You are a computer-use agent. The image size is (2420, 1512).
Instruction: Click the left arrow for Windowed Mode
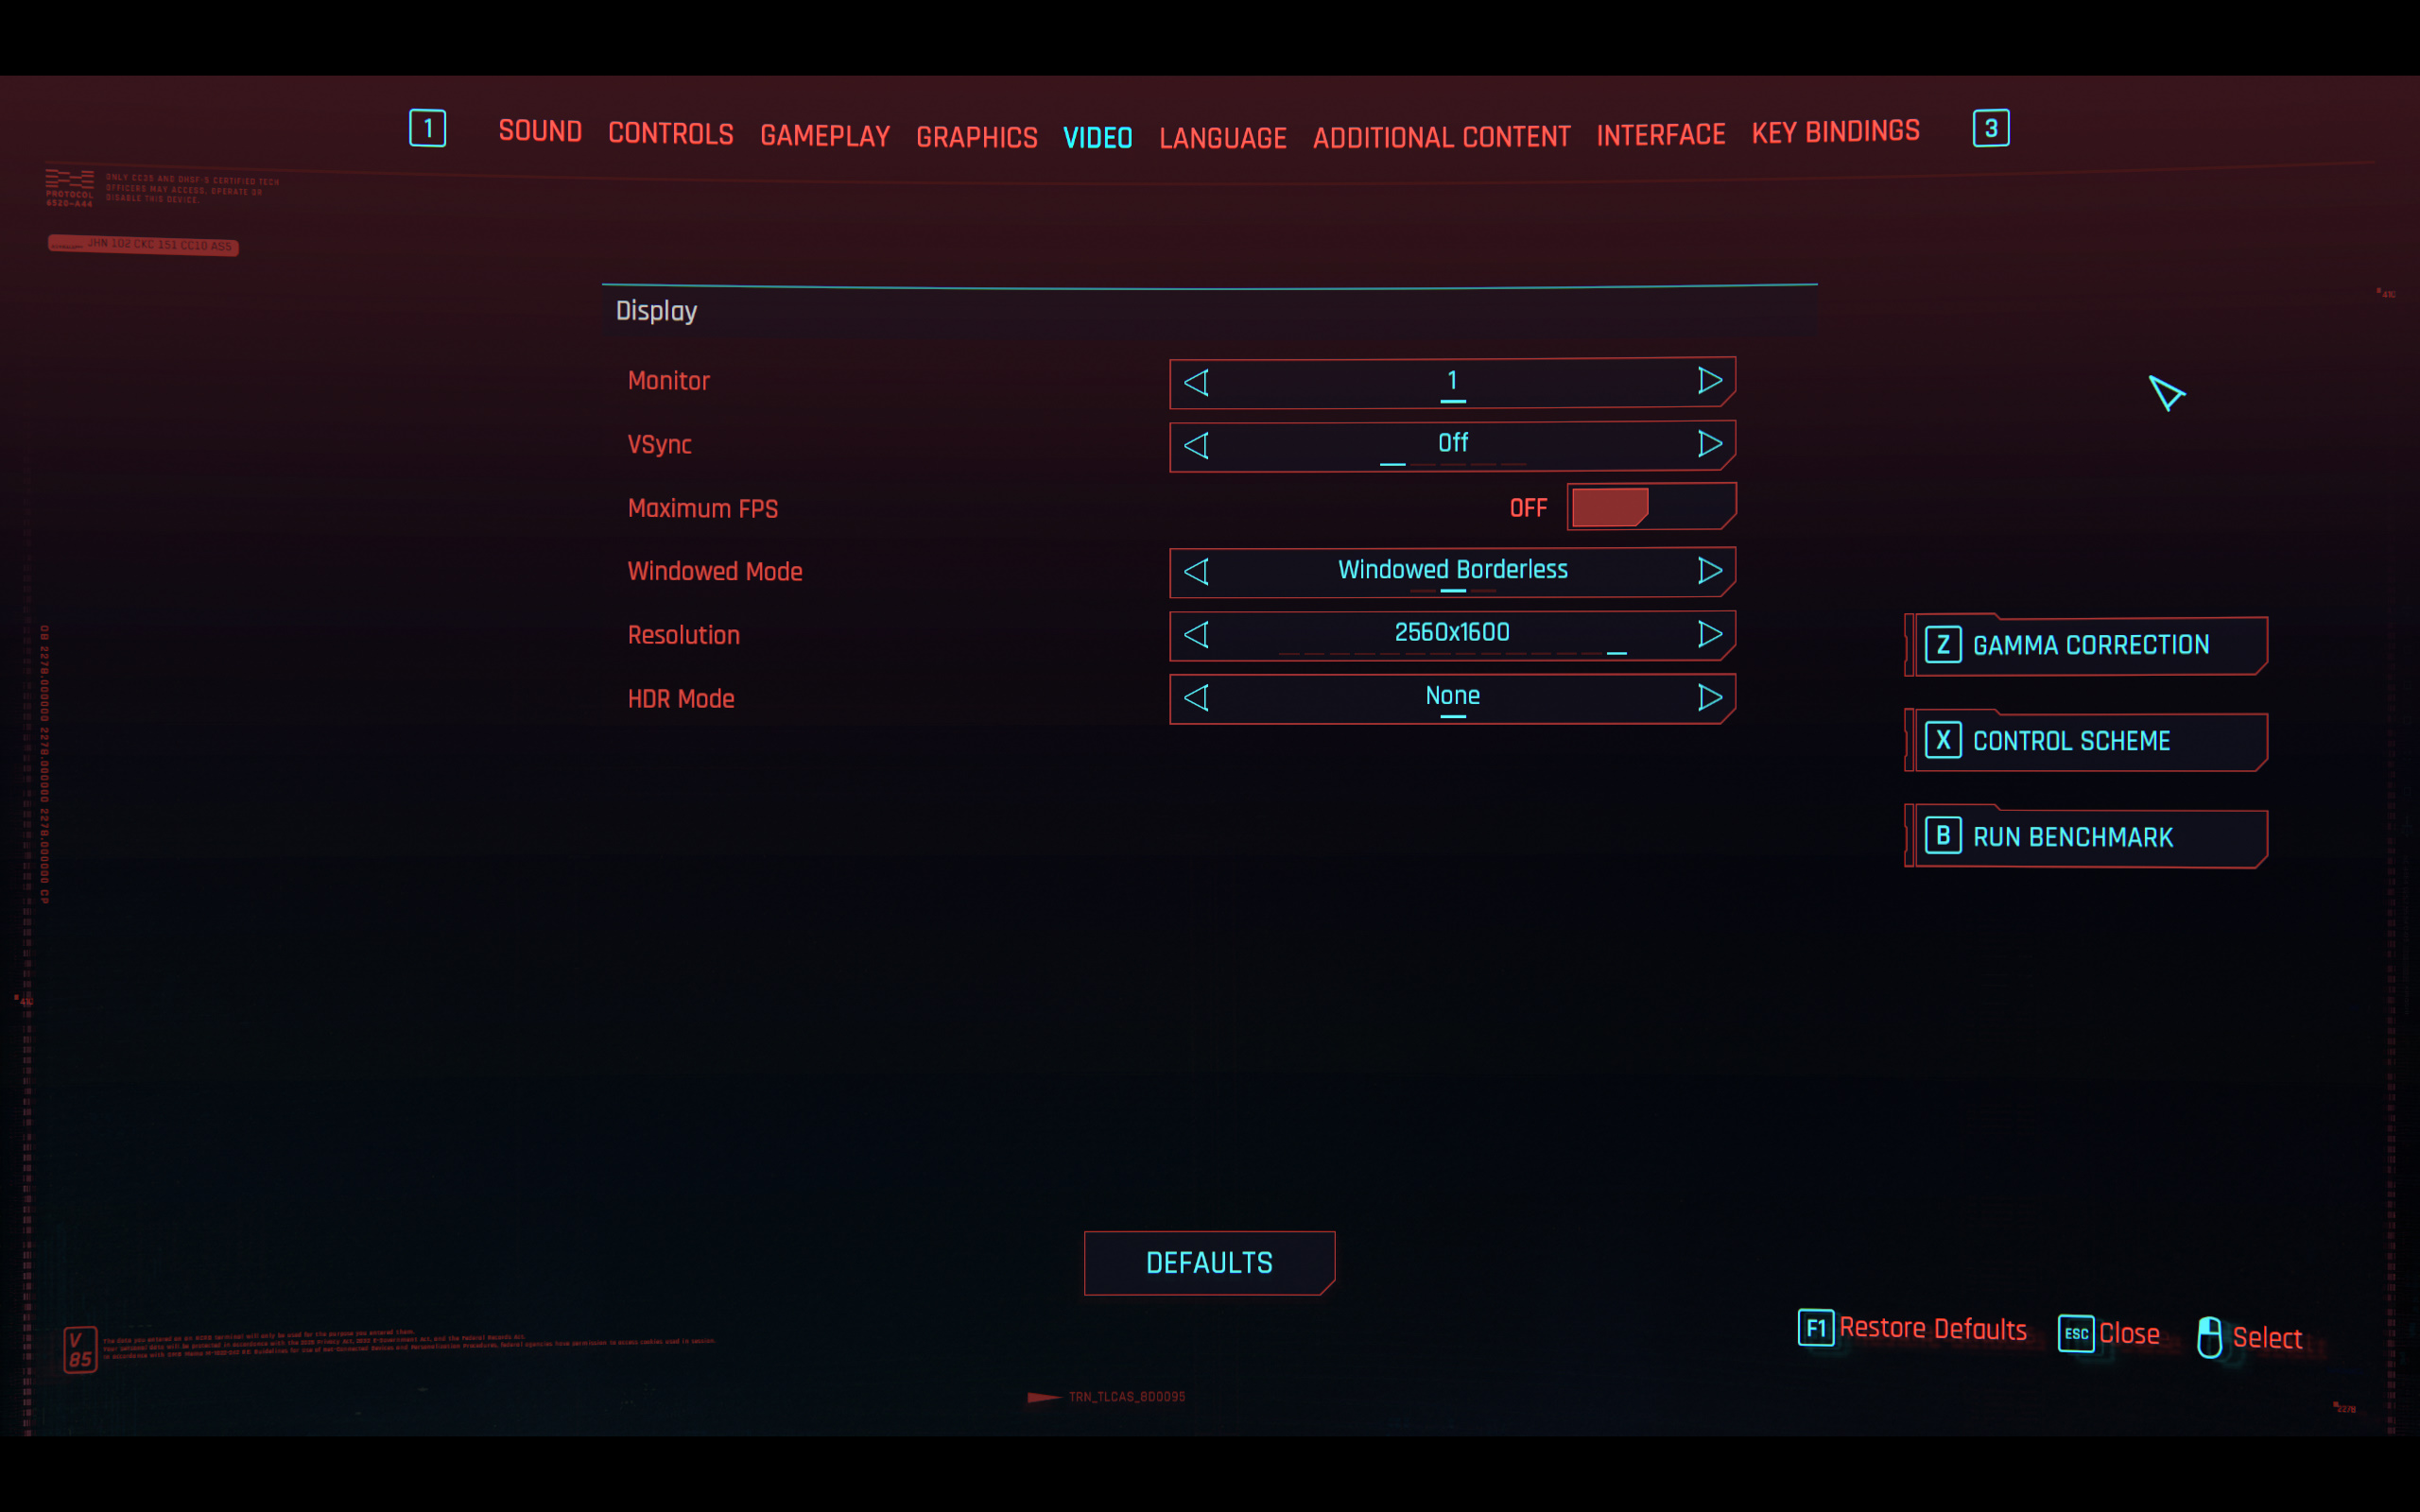pyautogui.click(x=1197, y=571)
